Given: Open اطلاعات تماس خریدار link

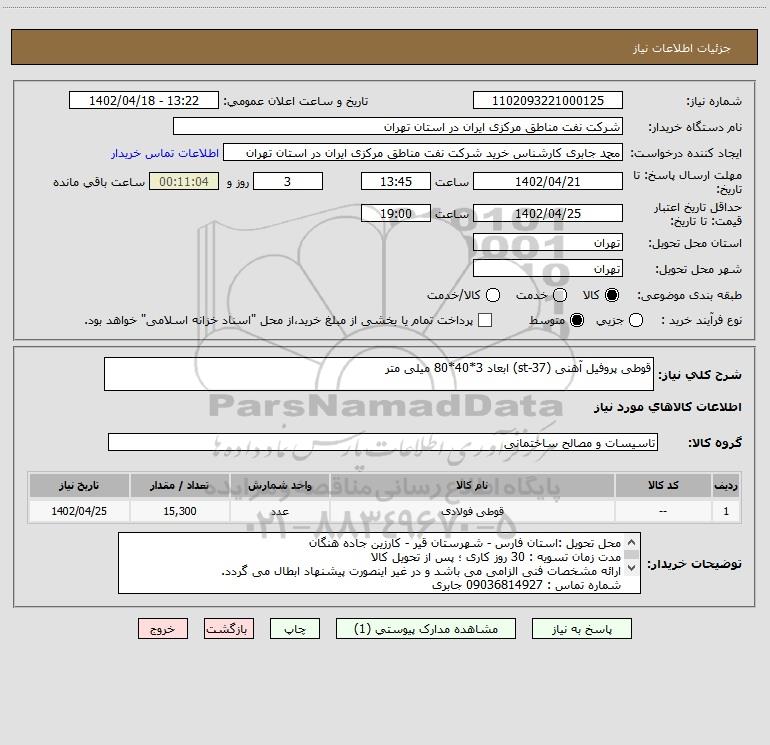Looking at the screenshot, I should [165, 153].
